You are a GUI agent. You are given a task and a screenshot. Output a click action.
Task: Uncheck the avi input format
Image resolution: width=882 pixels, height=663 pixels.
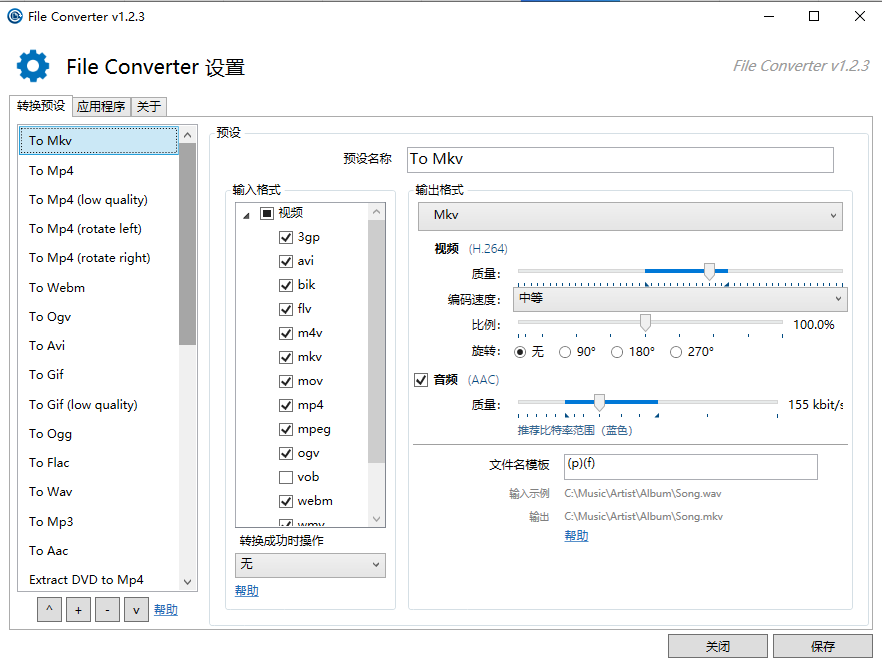coord(286,261)
